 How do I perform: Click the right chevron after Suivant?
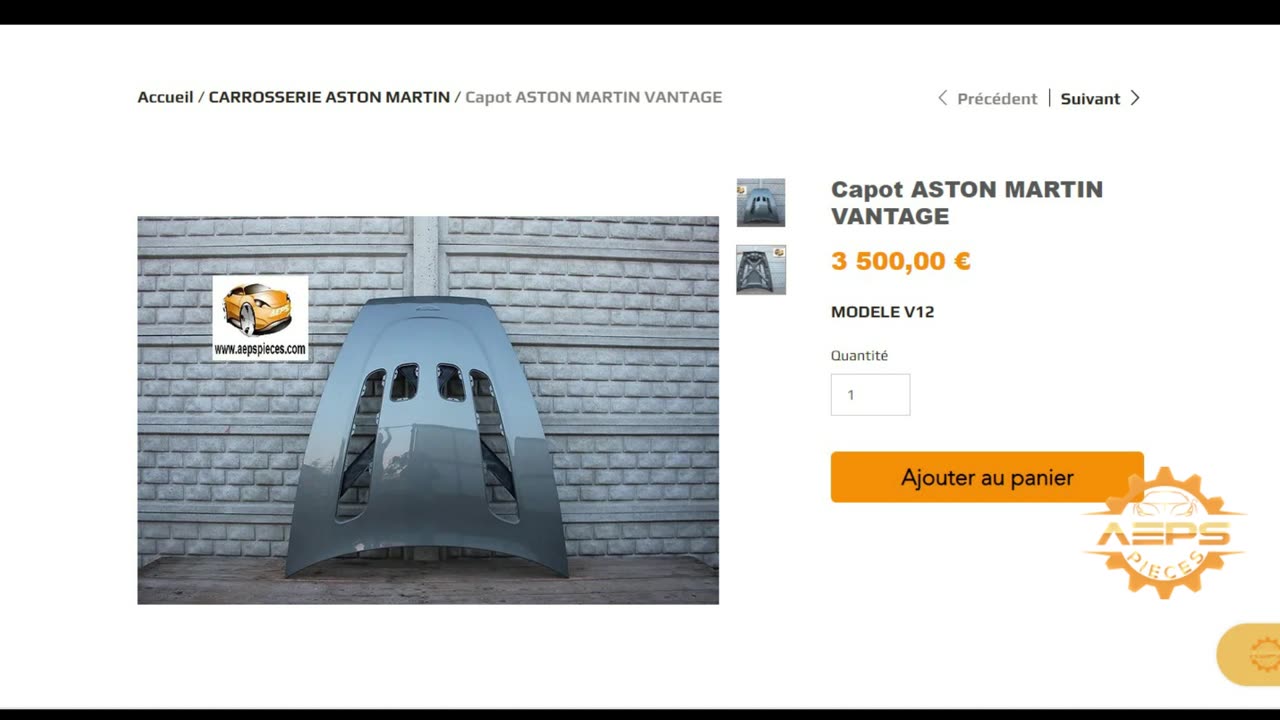tap(1135, 98)
